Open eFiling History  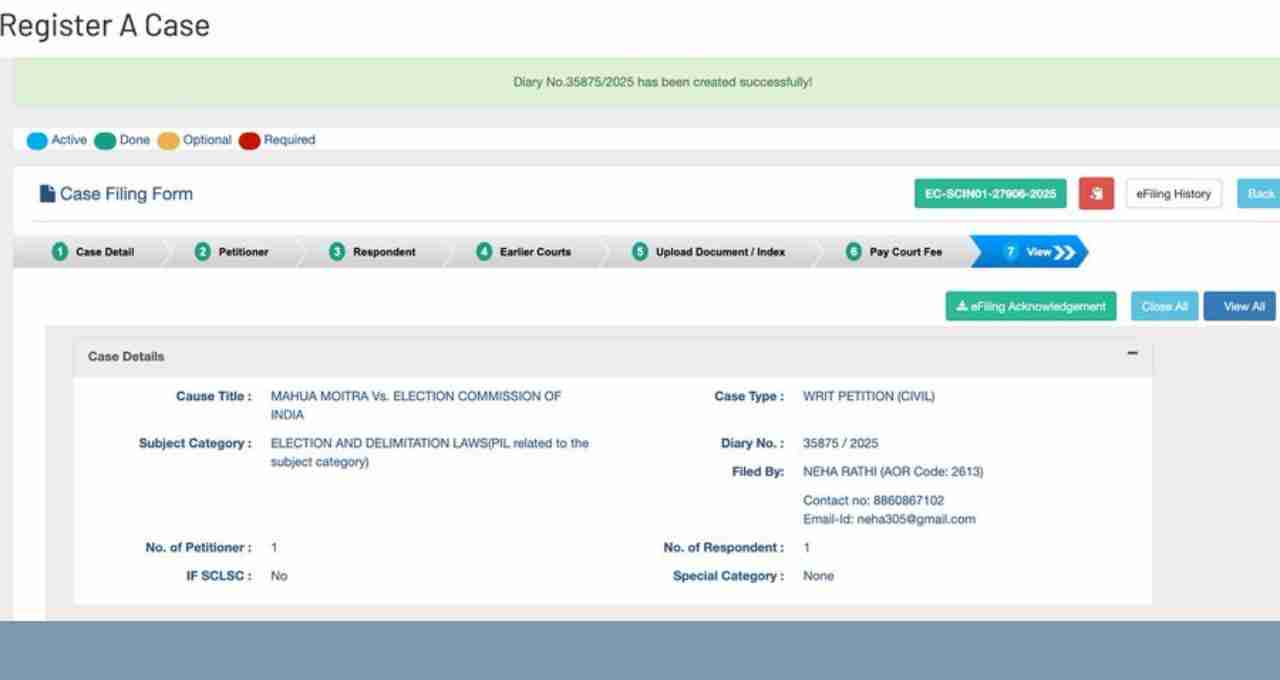pos(1173,194)
